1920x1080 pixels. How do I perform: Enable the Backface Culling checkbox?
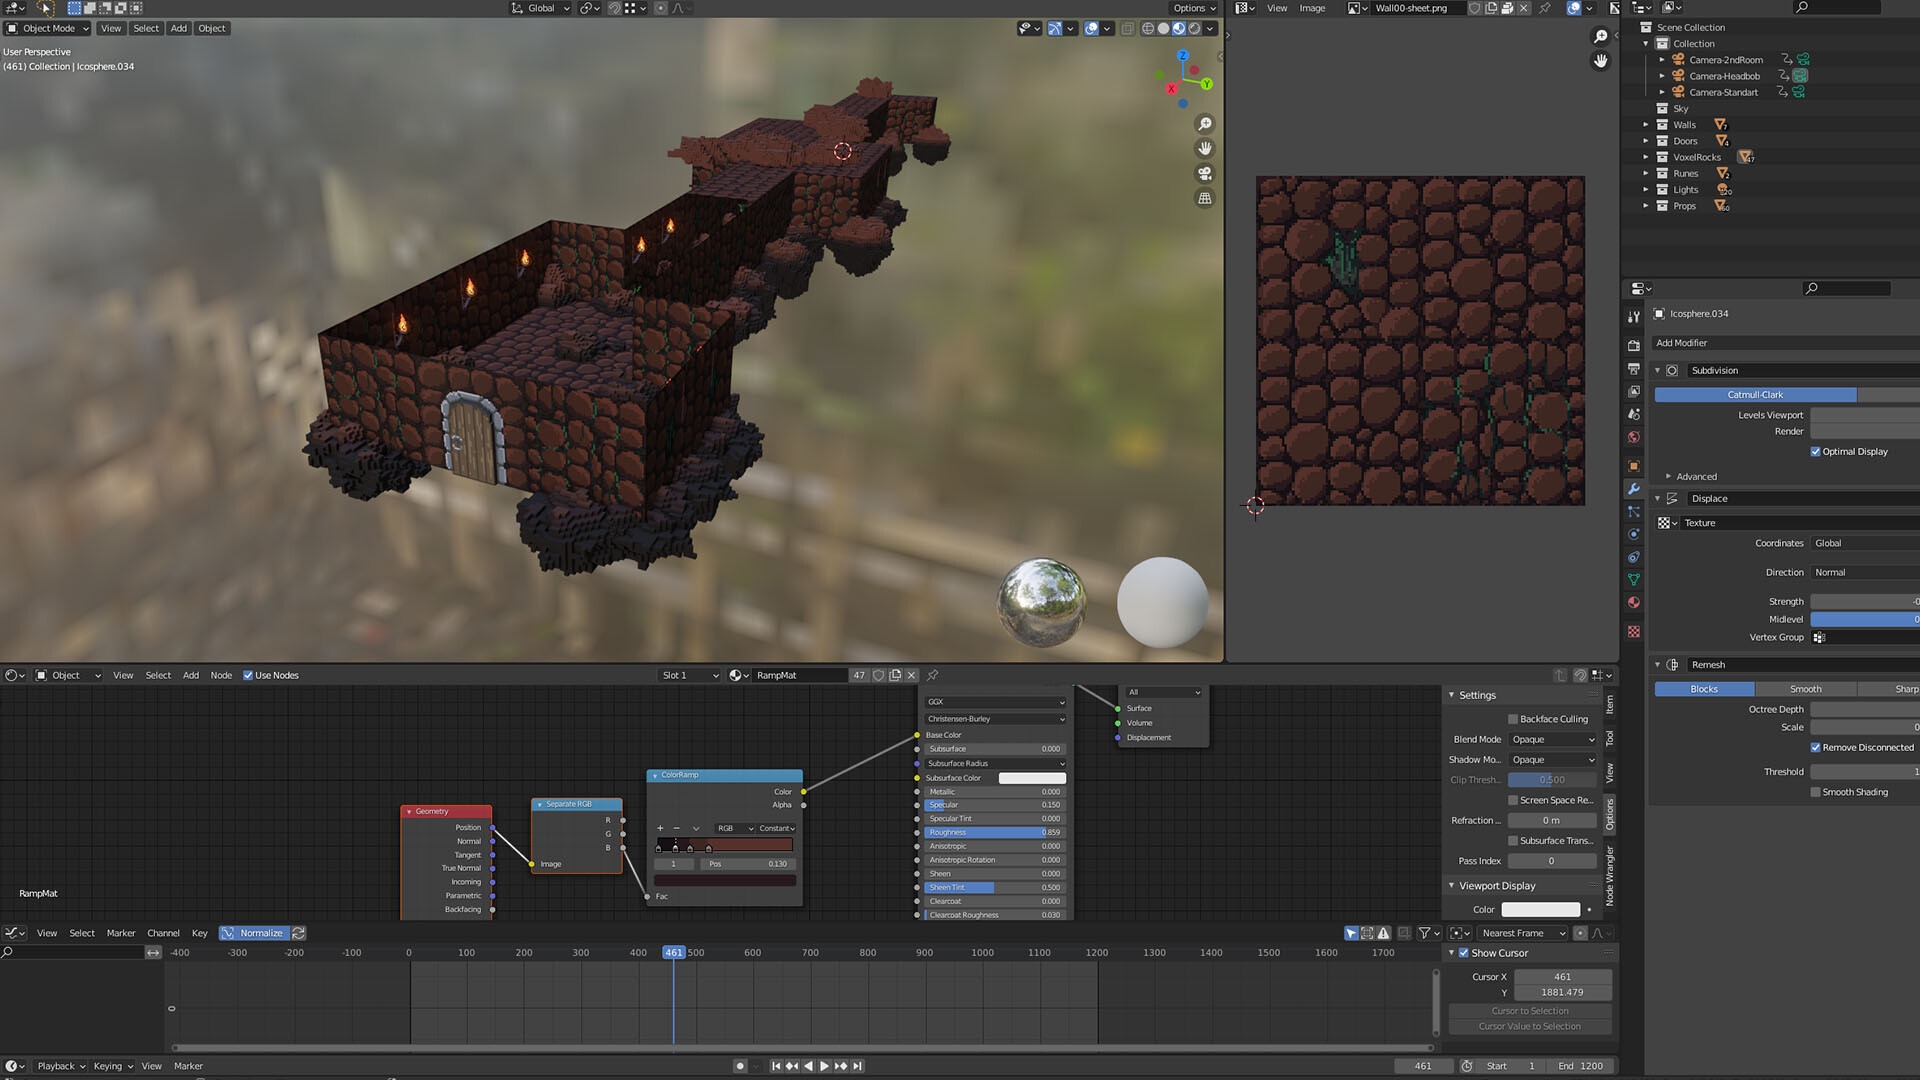click(1513, 719)
